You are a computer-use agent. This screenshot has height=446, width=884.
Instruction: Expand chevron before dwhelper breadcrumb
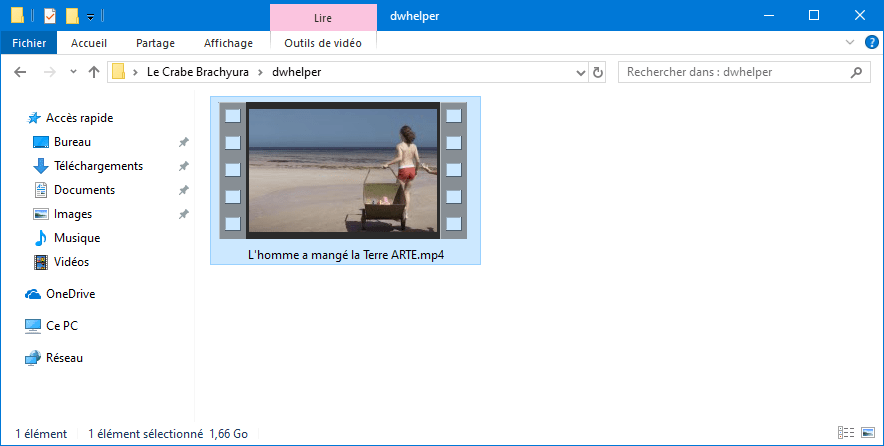pos(260,72)
